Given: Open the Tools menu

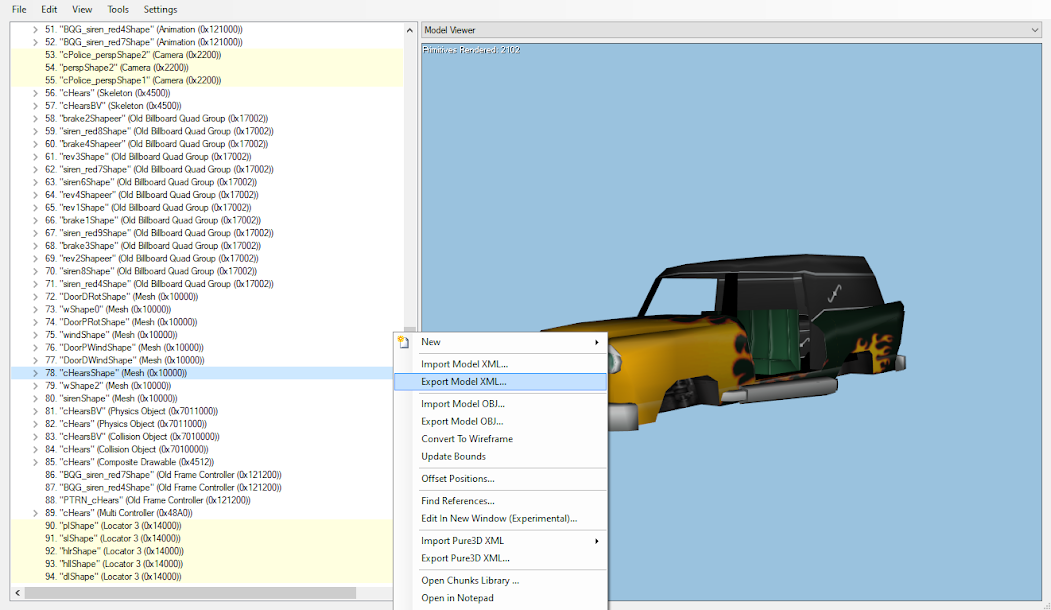Looking at the screenshot, I should pos(118,9).
